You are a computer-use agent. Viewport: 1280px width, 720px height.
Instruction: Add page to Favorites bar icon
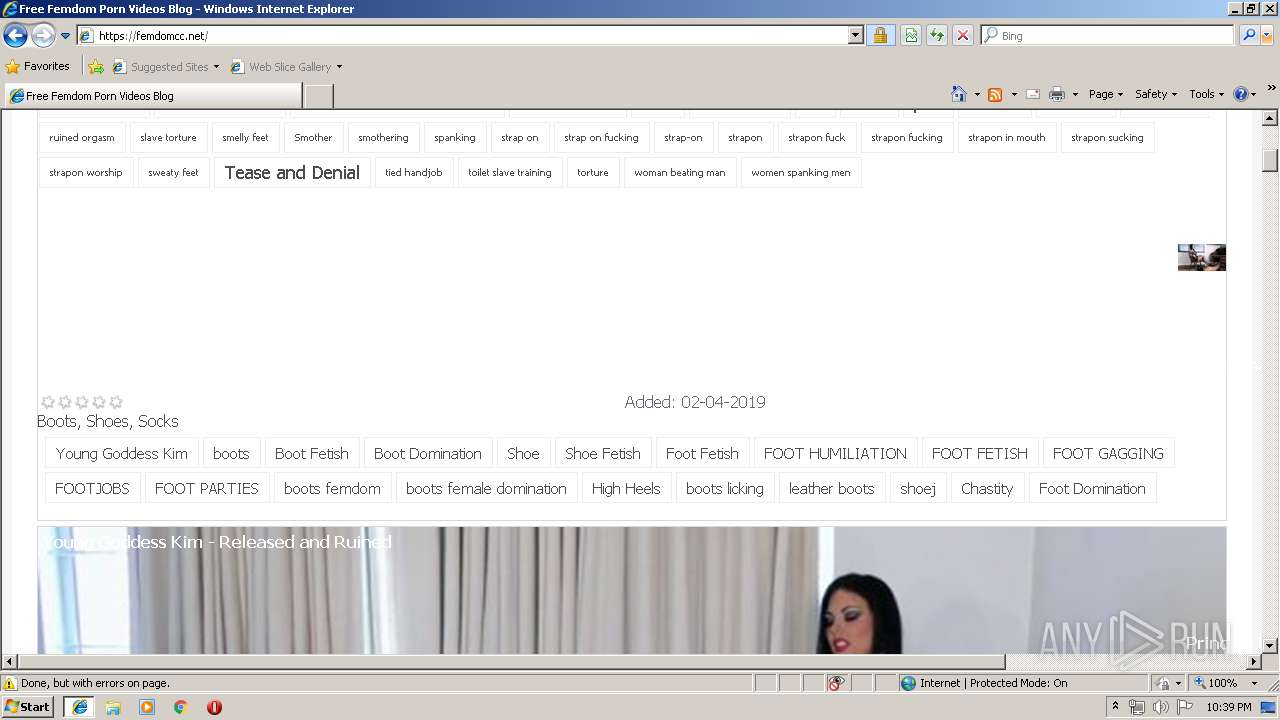coord(96,67)
